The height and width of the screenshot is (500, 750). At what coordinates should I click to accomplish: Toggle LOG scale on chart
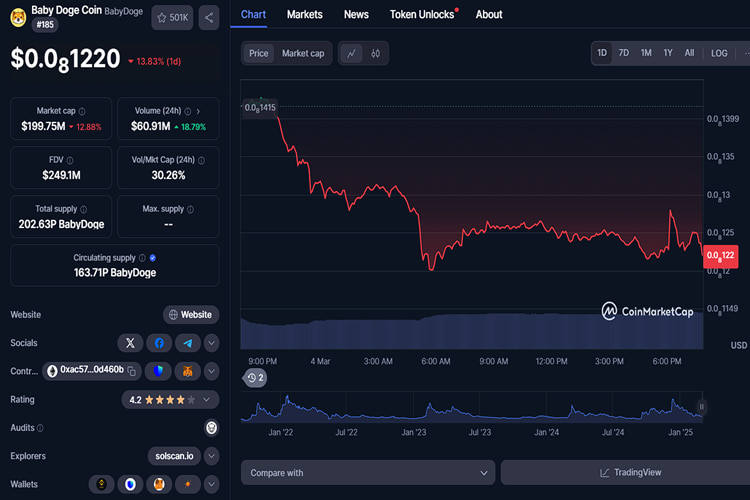click(x=719, y=53)
